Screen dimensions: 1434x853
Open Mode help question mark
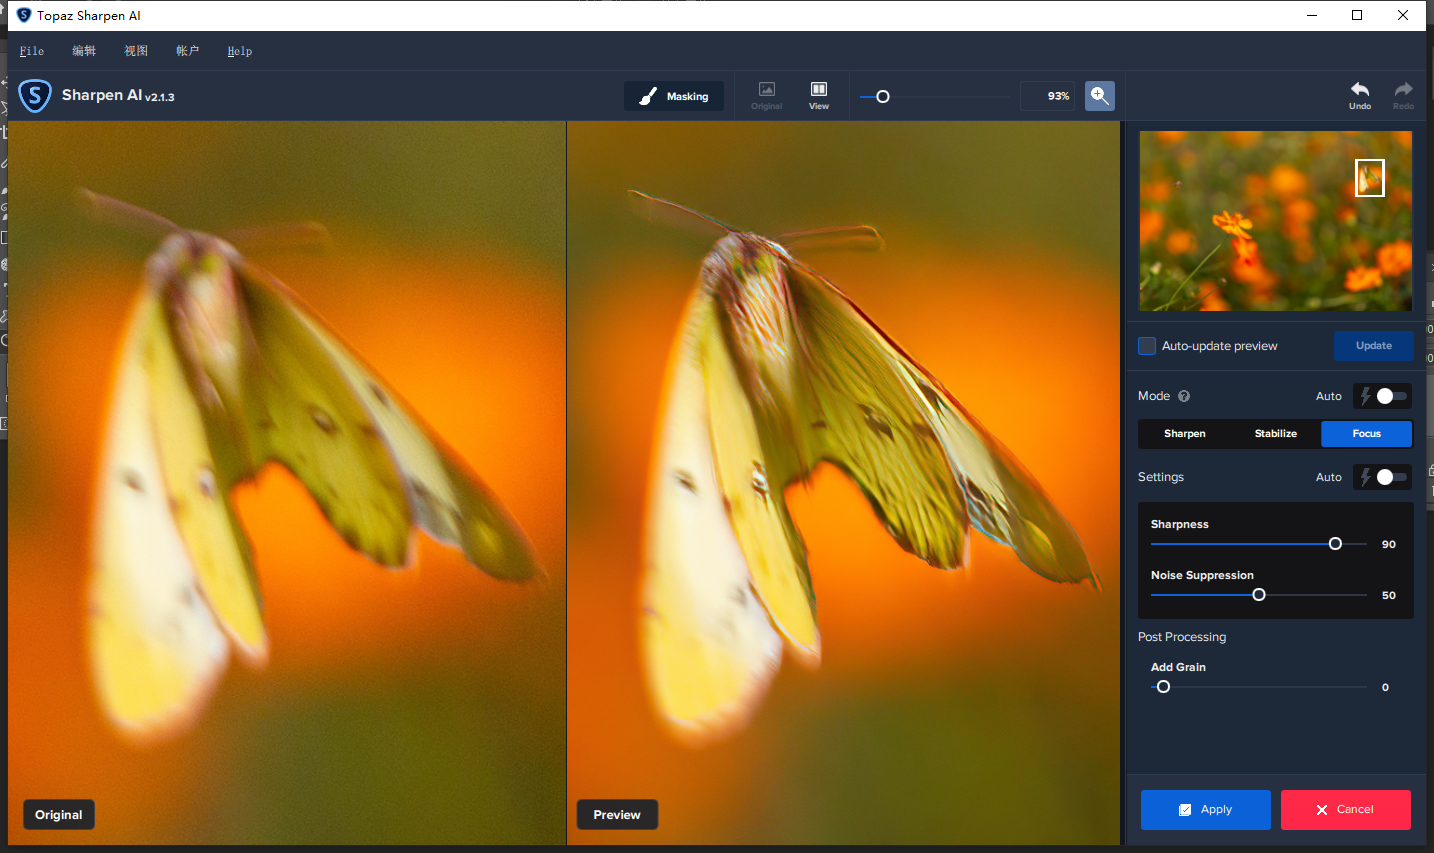pyautogui.click(x=1184, y=396)
